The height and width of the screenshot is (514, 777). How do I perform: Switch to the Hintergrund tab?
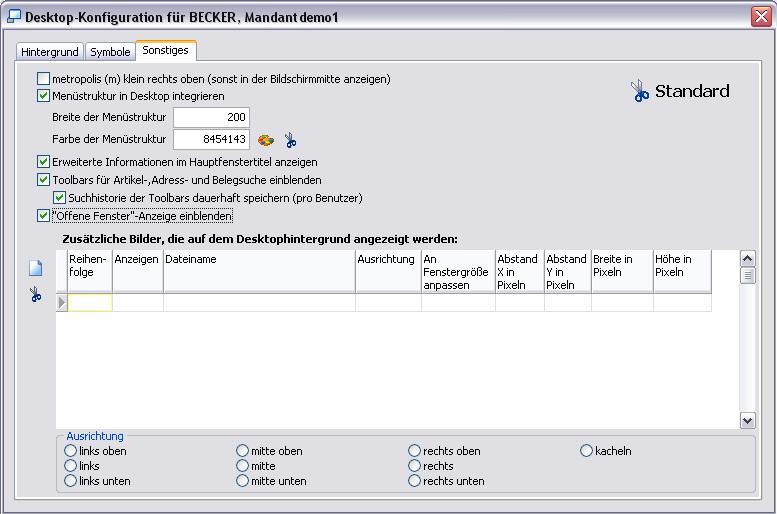point(49,52)
